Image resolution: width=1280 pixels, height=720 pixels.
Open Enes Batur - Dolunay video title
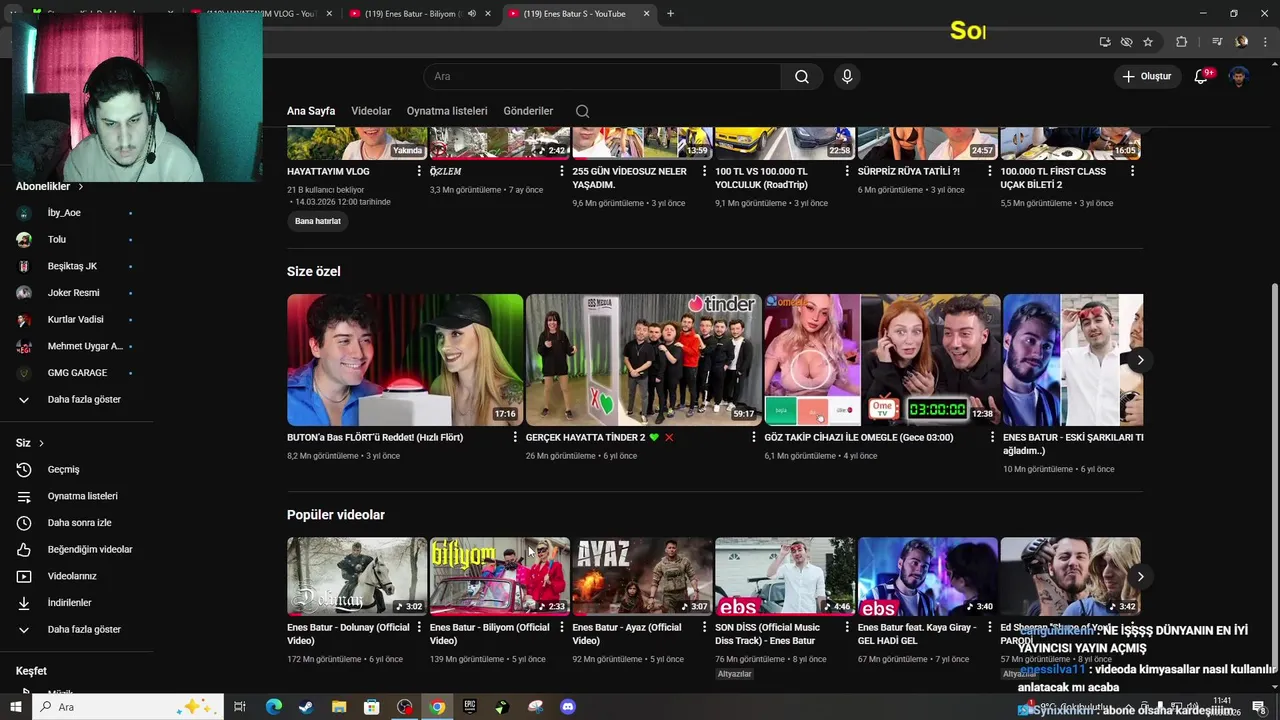[348, 634]
